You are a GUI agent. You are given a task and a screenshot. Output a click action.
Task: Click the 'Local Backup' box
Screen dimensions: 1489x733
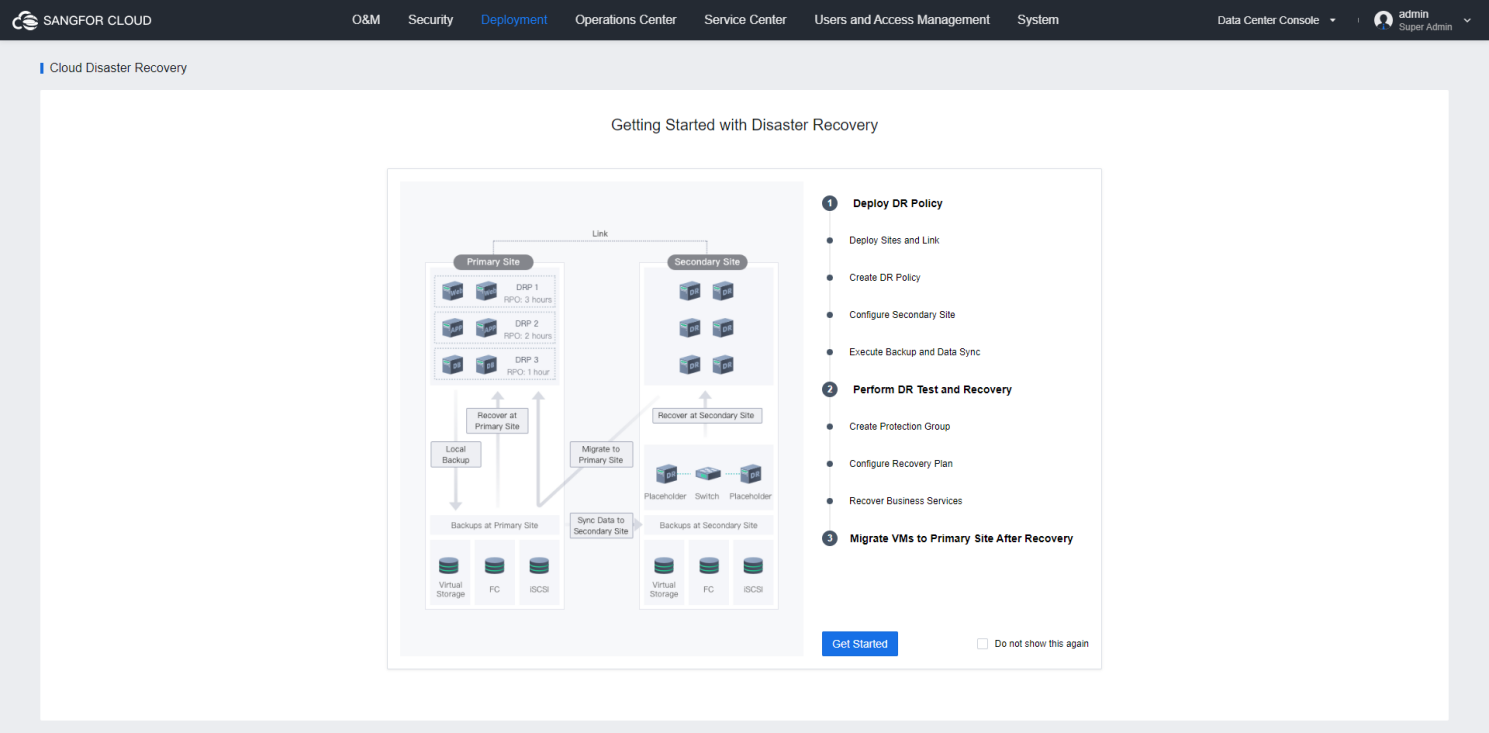[456, 454]
